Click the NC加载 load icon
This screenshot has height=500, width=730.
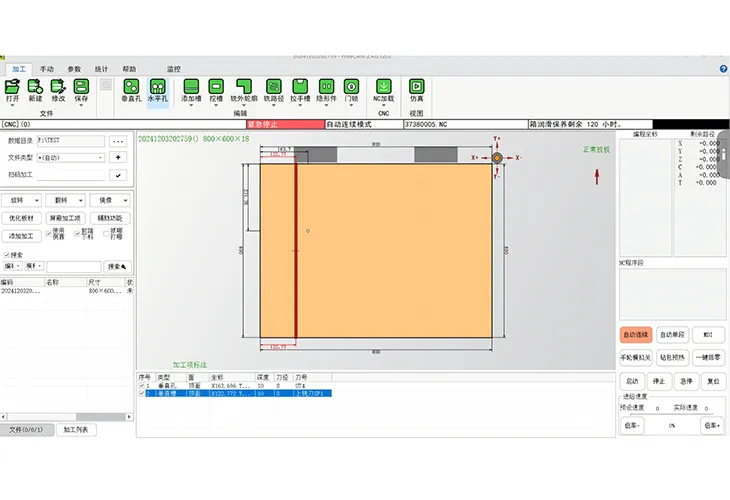tap(383, 90)
